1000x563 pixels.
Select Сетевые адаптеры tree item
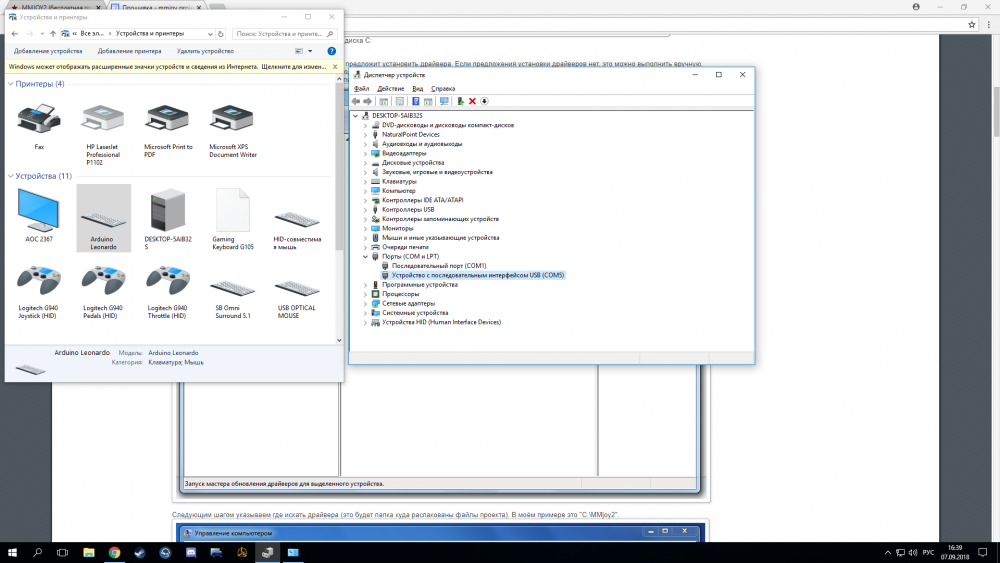pos(408,303)
